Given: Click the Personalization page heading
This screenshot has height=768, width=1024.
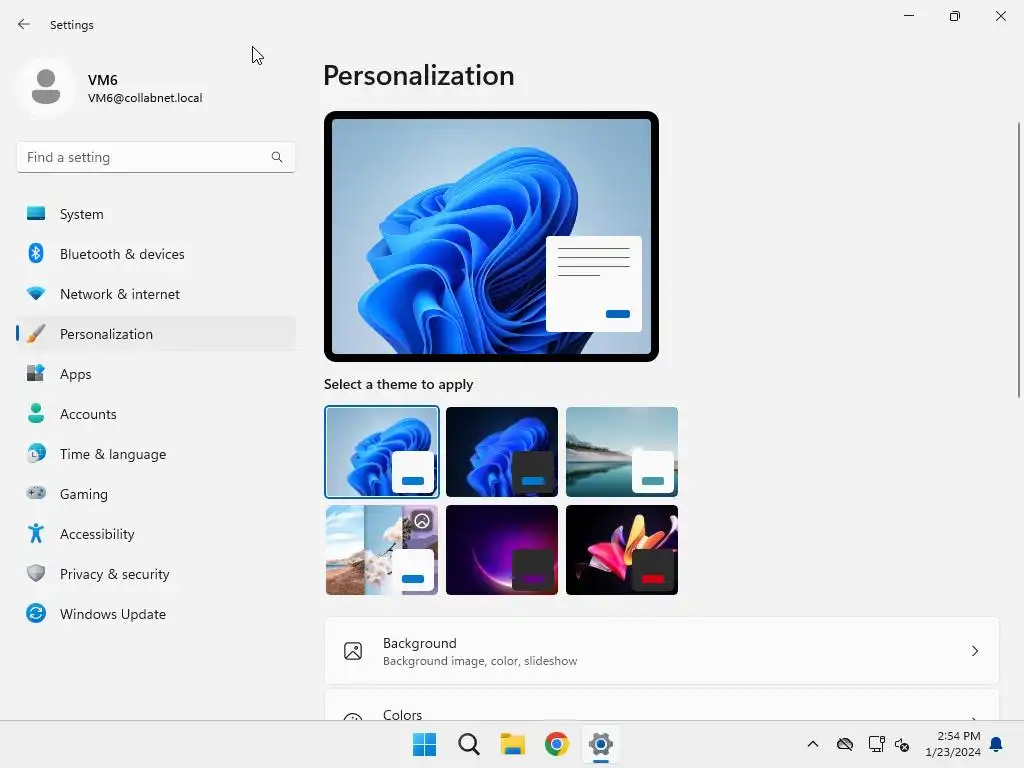Looking at the screenshot, I should 419,76.
